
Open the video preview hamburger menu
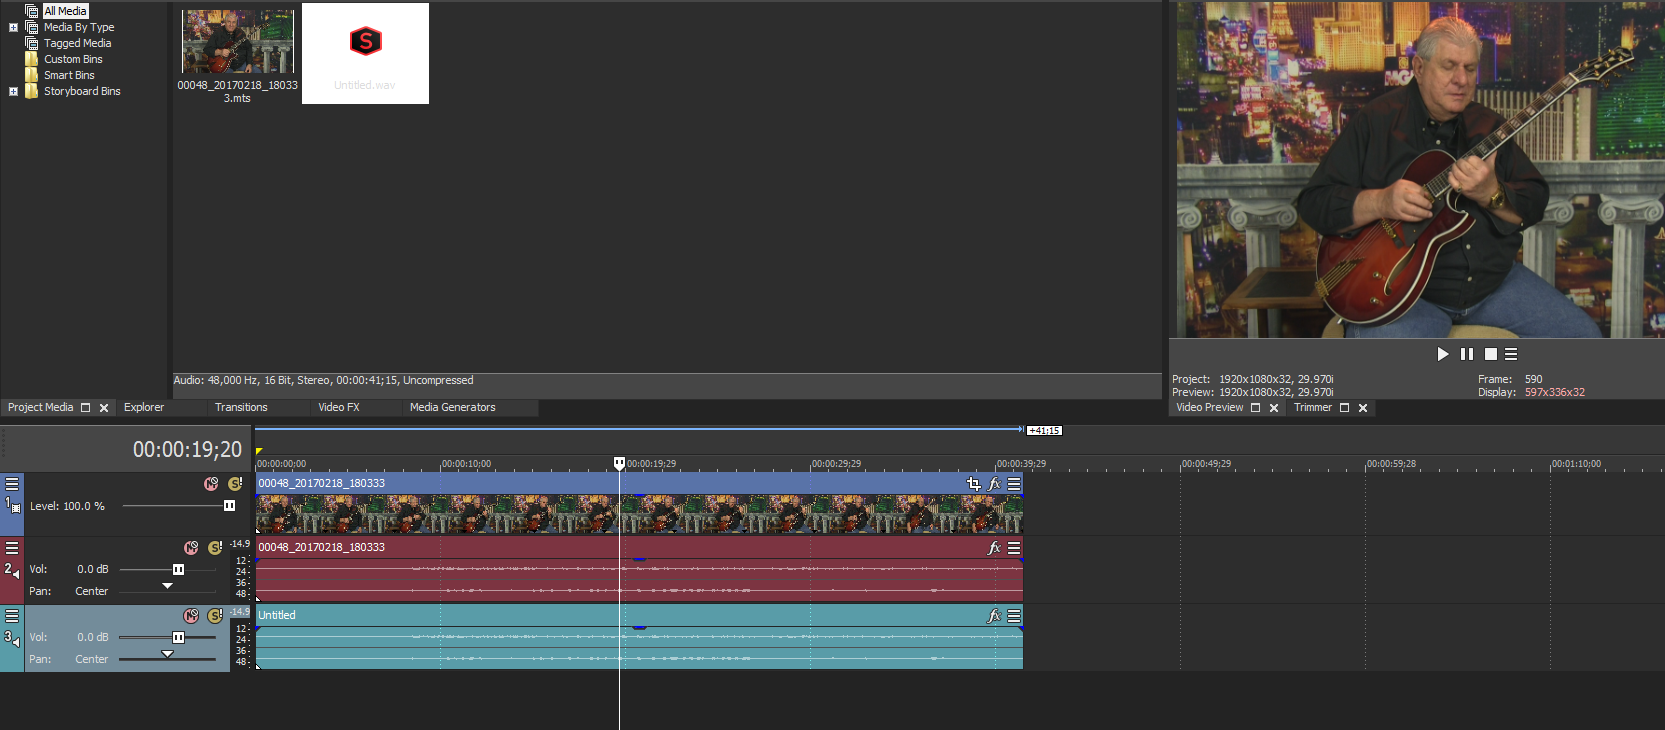coord(1511,354)
